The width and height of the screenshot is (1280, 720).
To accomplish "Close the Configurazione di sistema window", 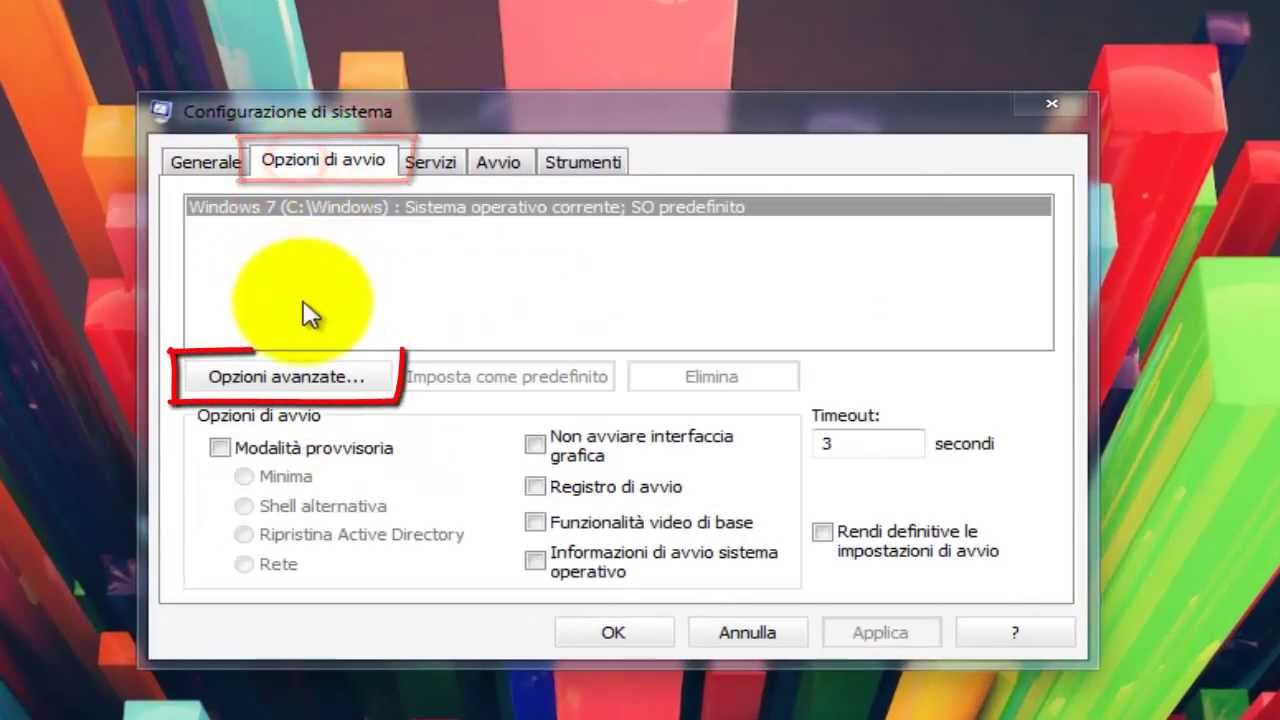I will (x=1052, y=104).
